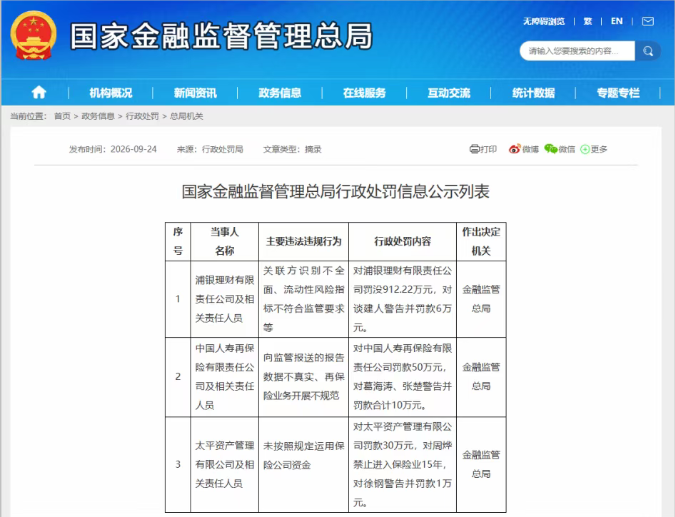Open 新闻资讯 menu

[x=195, y=93]
